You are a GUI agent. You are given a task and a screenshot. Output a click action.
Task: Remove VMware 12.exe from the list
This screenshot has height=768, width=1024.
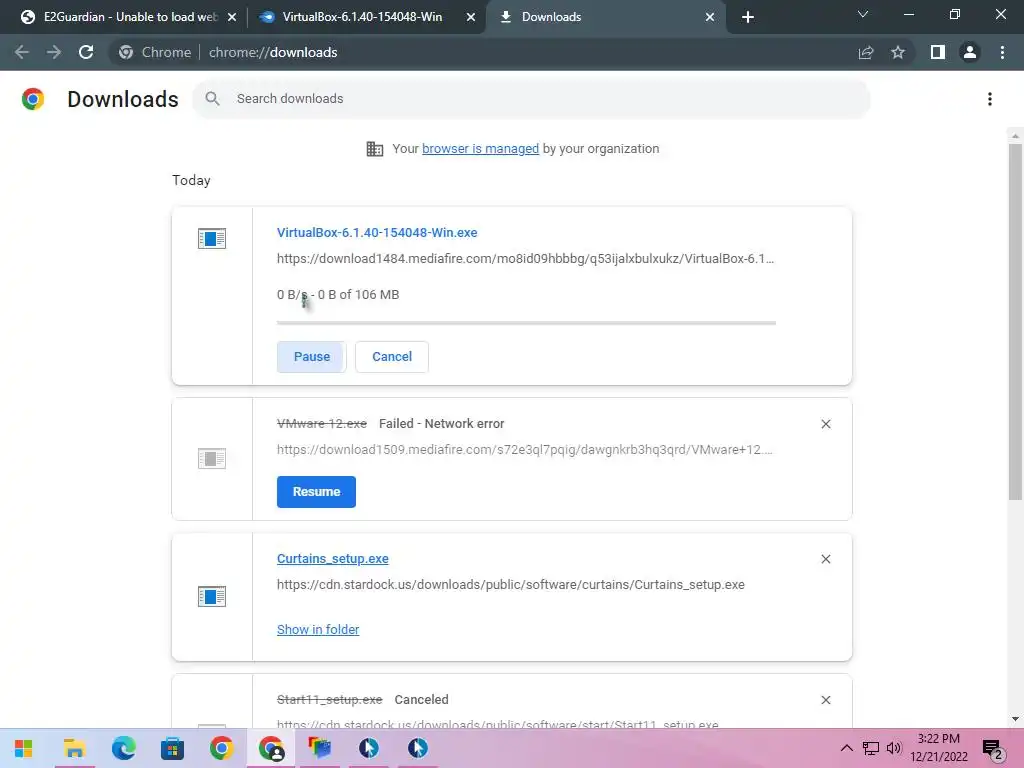coord(825,424)
